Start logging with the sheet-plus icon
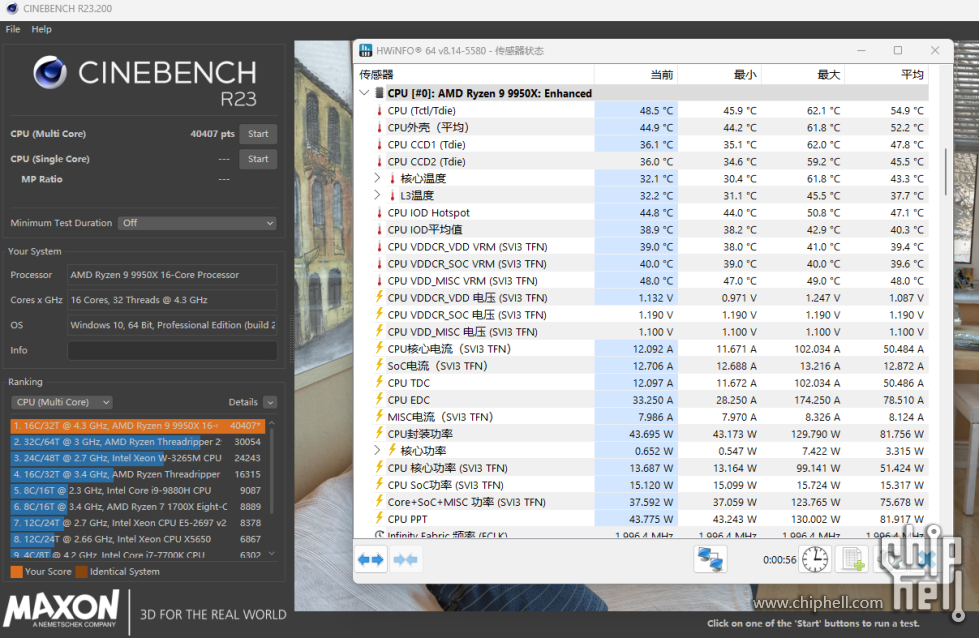979x638 pixels. (852, 559)
